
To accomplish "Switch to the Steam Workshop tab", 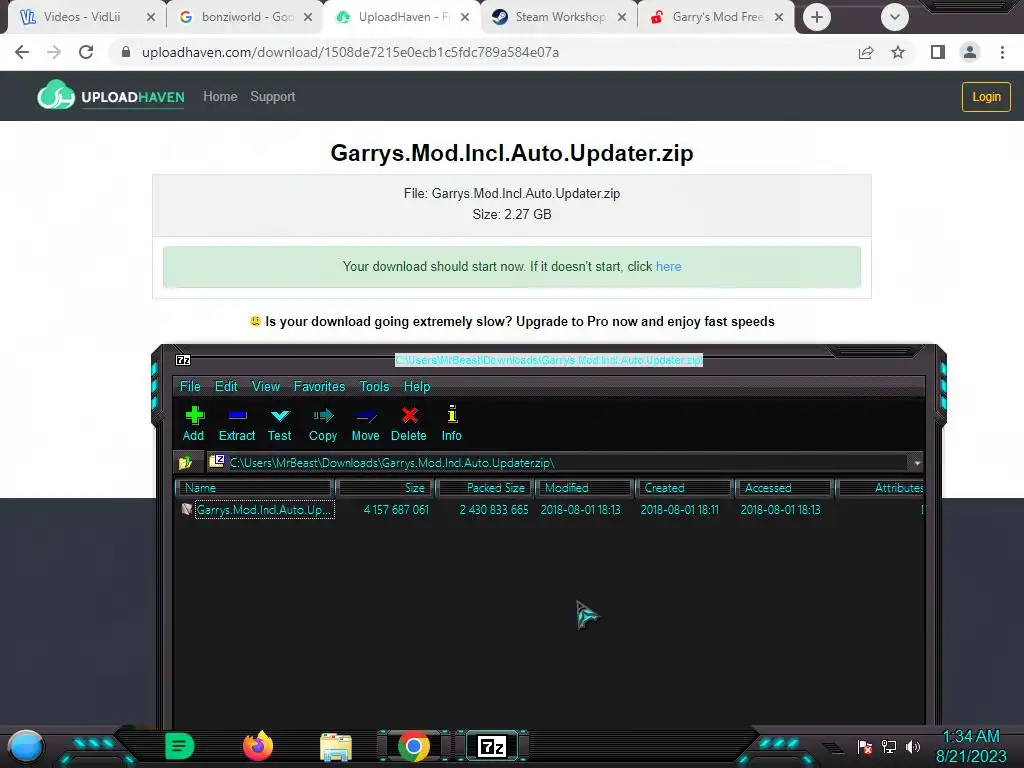I will (x=558, y=17).
